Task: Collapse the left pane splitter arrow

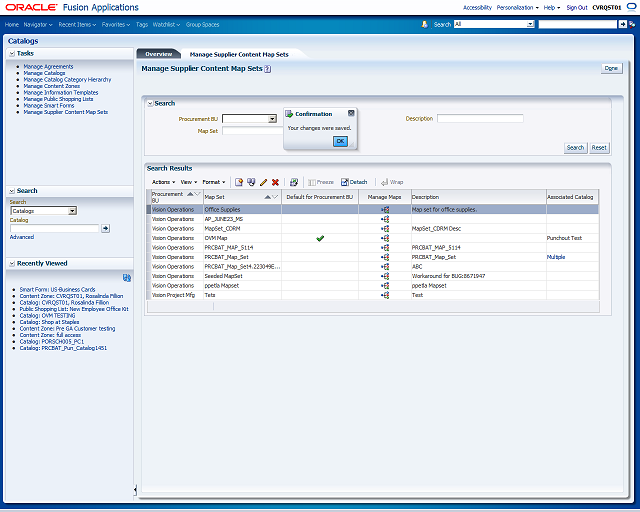Action: click(135, 490)
